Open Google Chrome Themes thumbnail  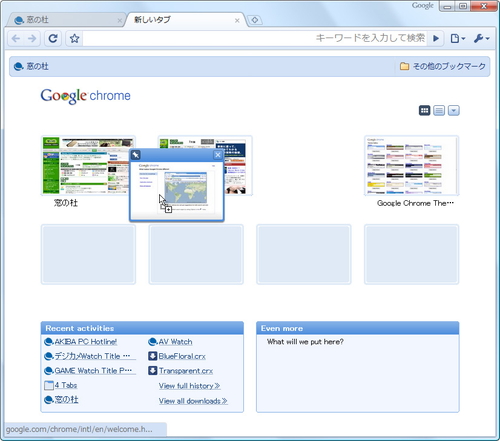click(x=411, y=165)
